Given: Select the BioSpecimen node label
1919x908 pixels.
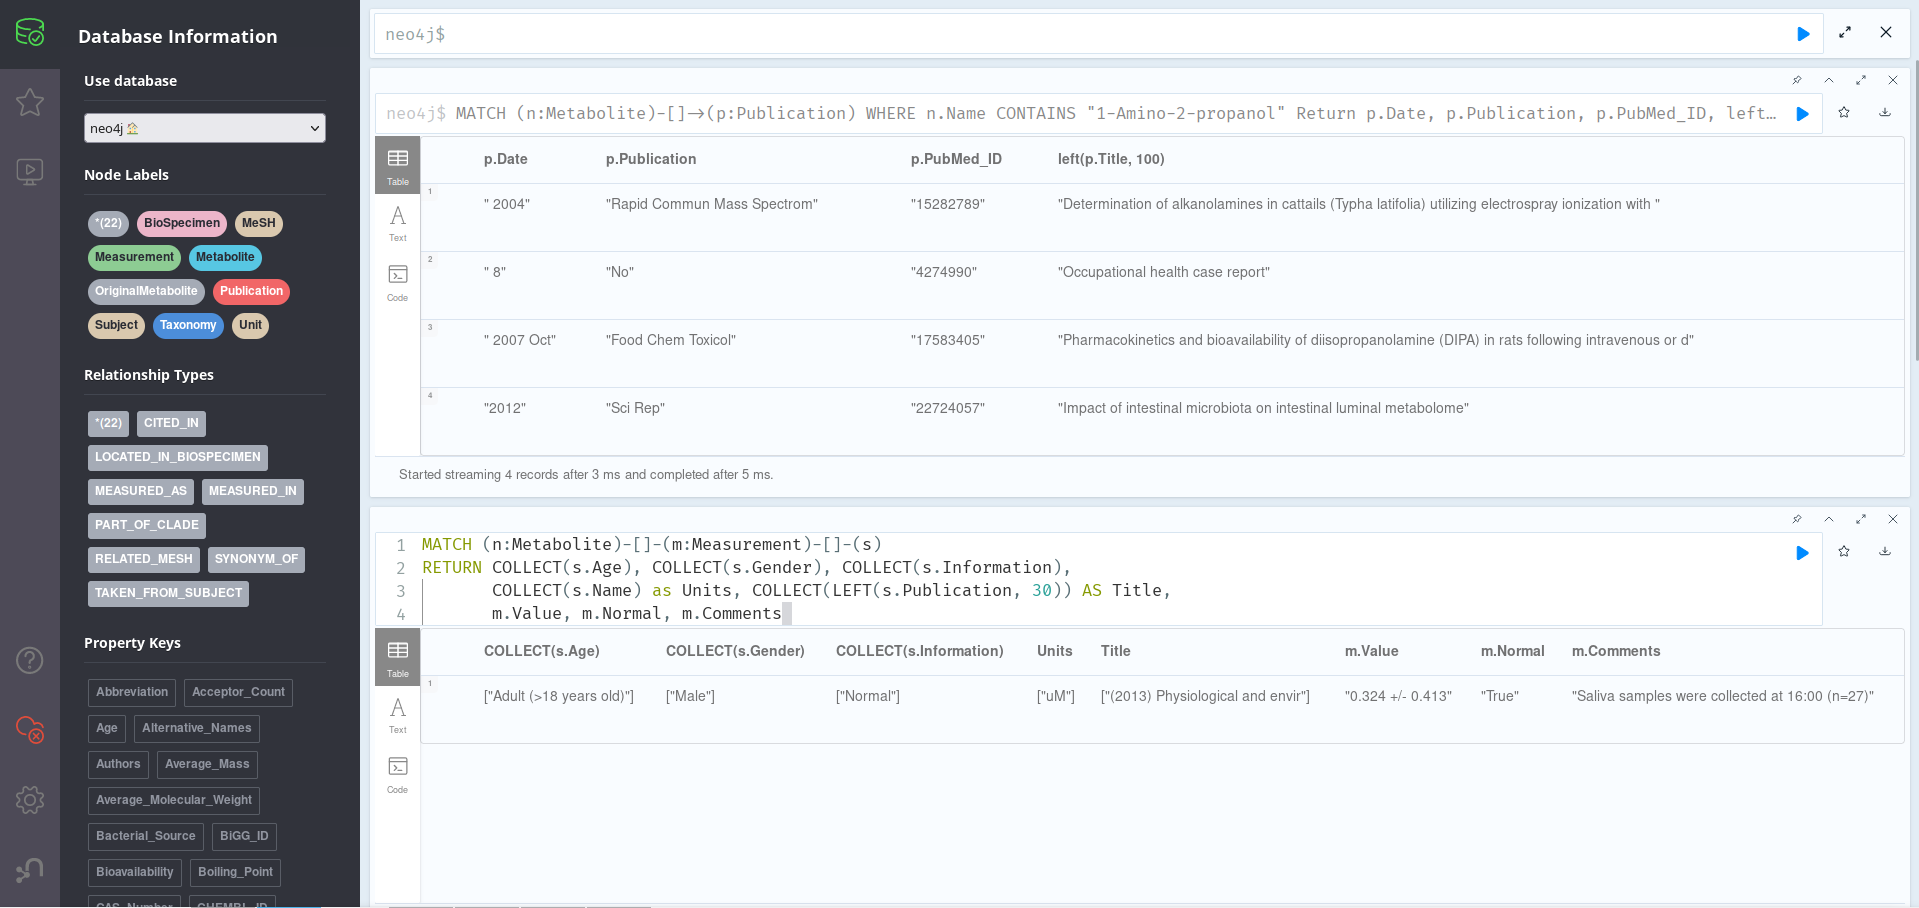Looking at the screenshot, I should click(182, 224).
